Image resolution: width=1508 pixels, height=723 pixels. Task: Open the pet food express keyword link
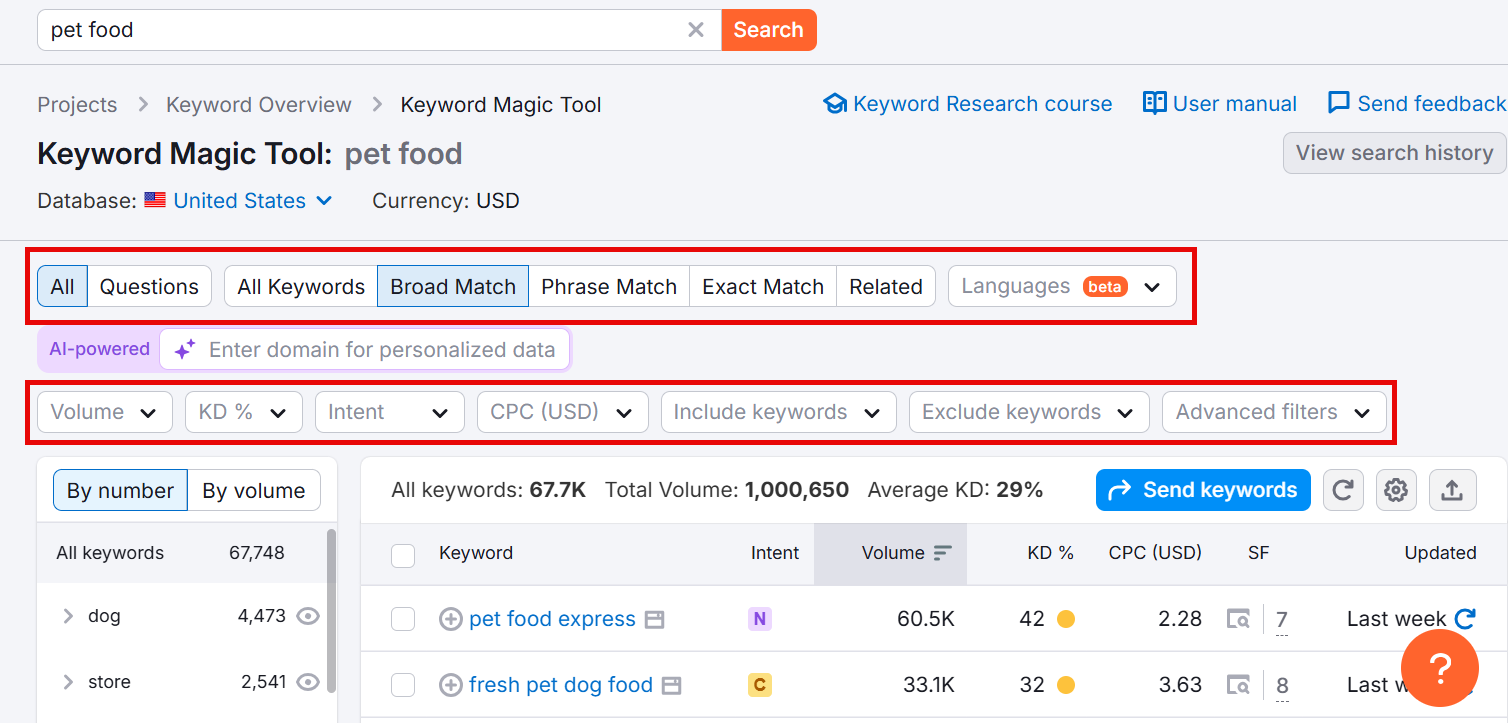(x=552, y=619)
